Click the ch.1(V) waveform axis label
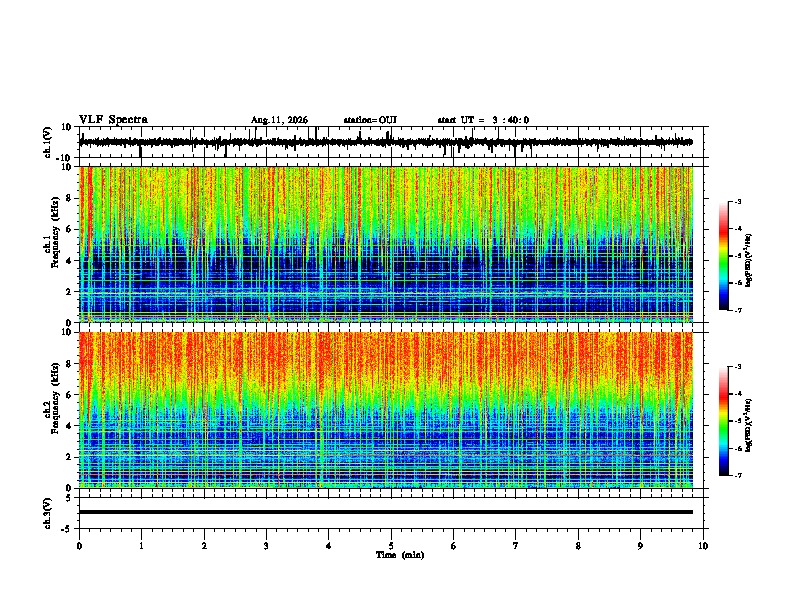The height and width of the screenshot is (612, 792). [x=48, y=142]
